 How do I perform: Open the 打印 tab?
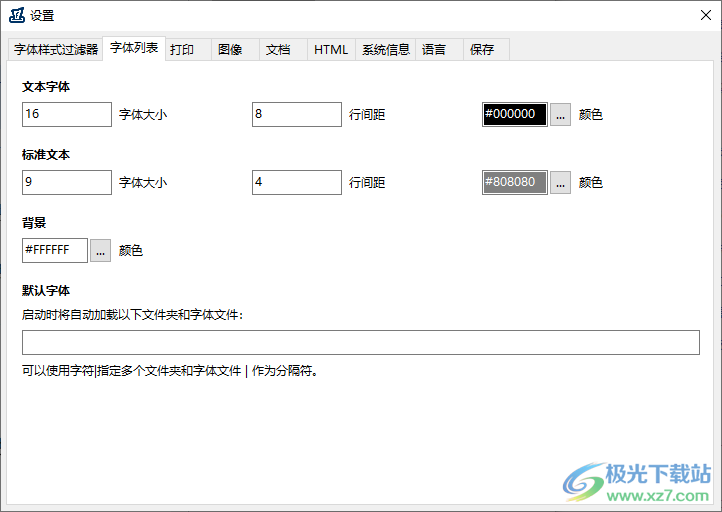[x=188, y=49]
